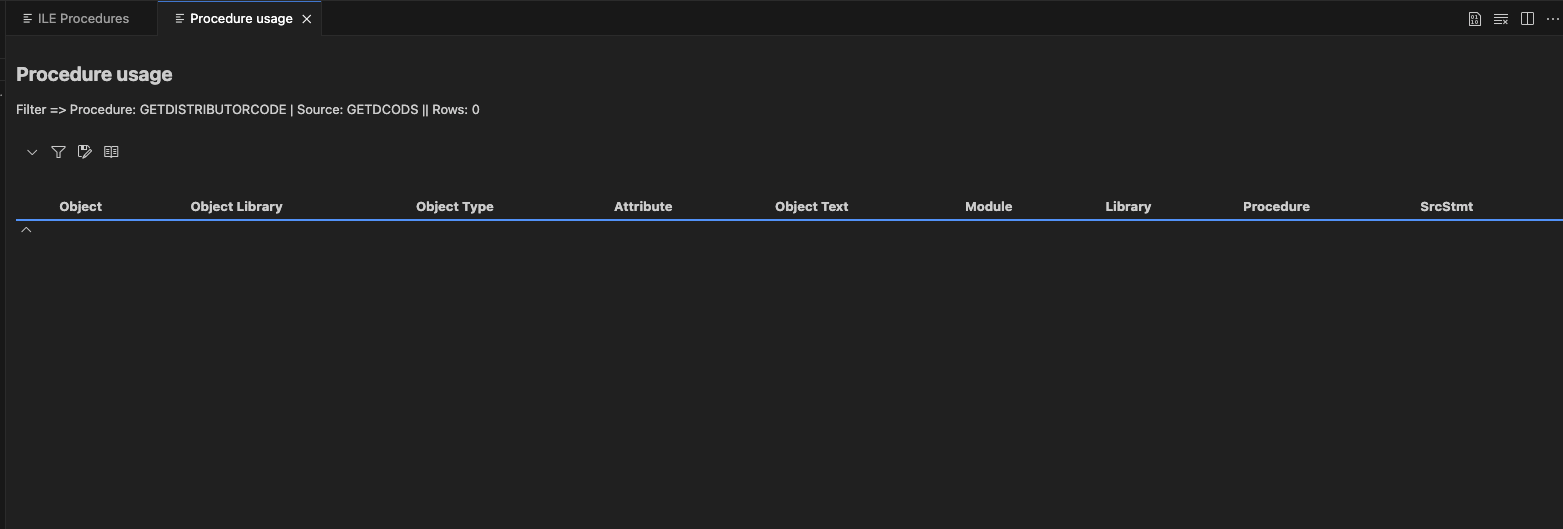
Task: Select the Procedure usage tab
Action: point(240,19)
